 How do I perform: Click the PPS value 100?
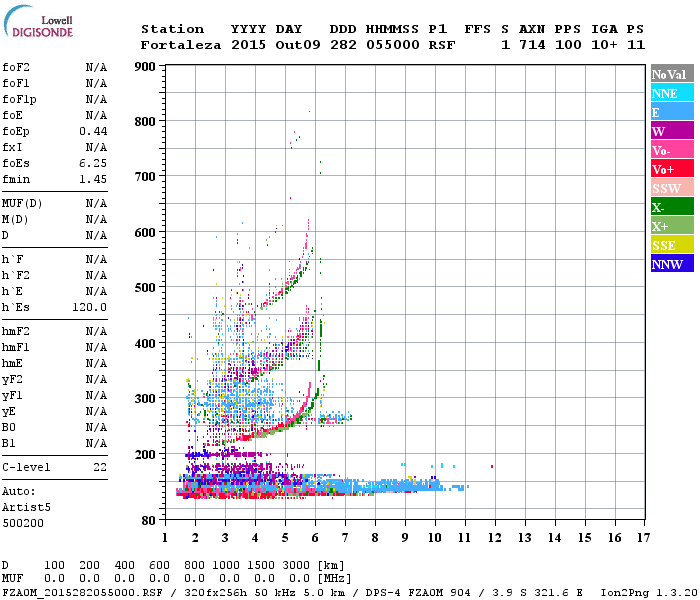point(568,45)
